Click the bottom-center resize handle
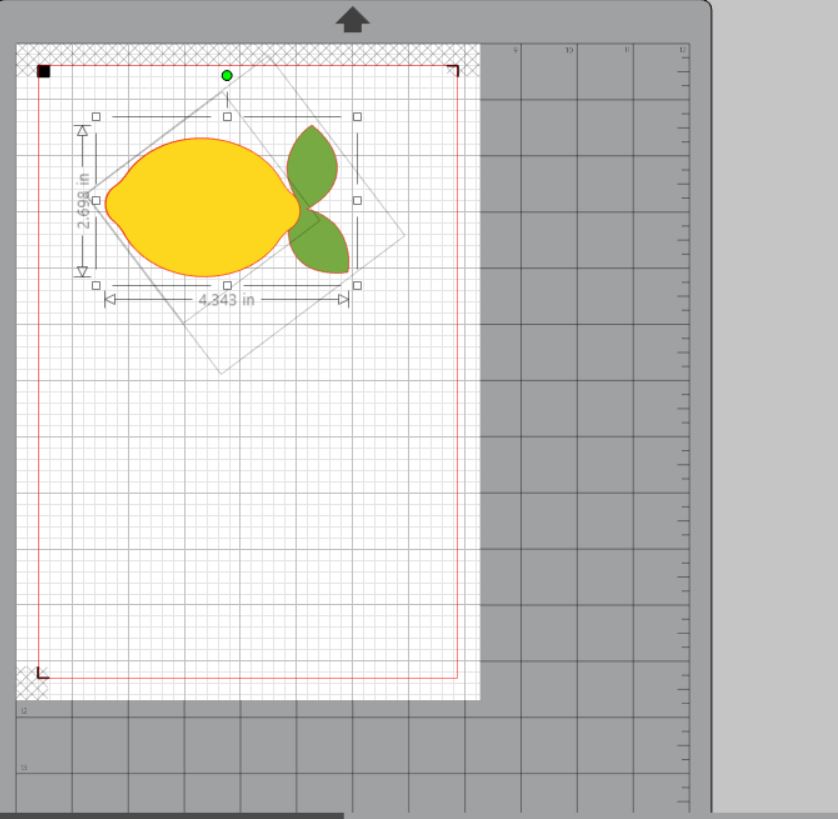The height and width of the screenshot is (819, 838). [227, 285]
